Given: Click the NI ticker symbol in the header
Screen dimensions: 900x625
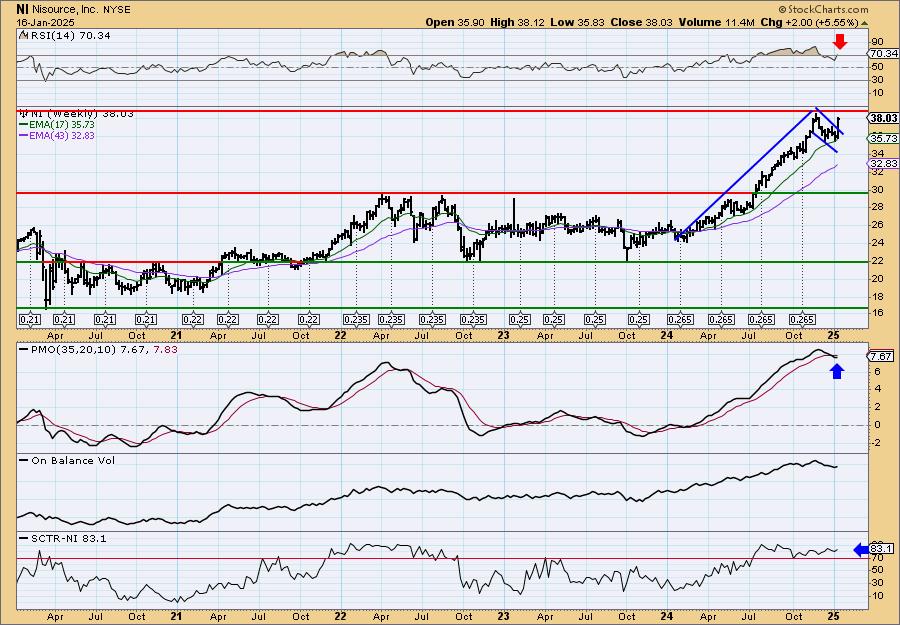Looking at the screenshot, I should (x=22, y=9).
